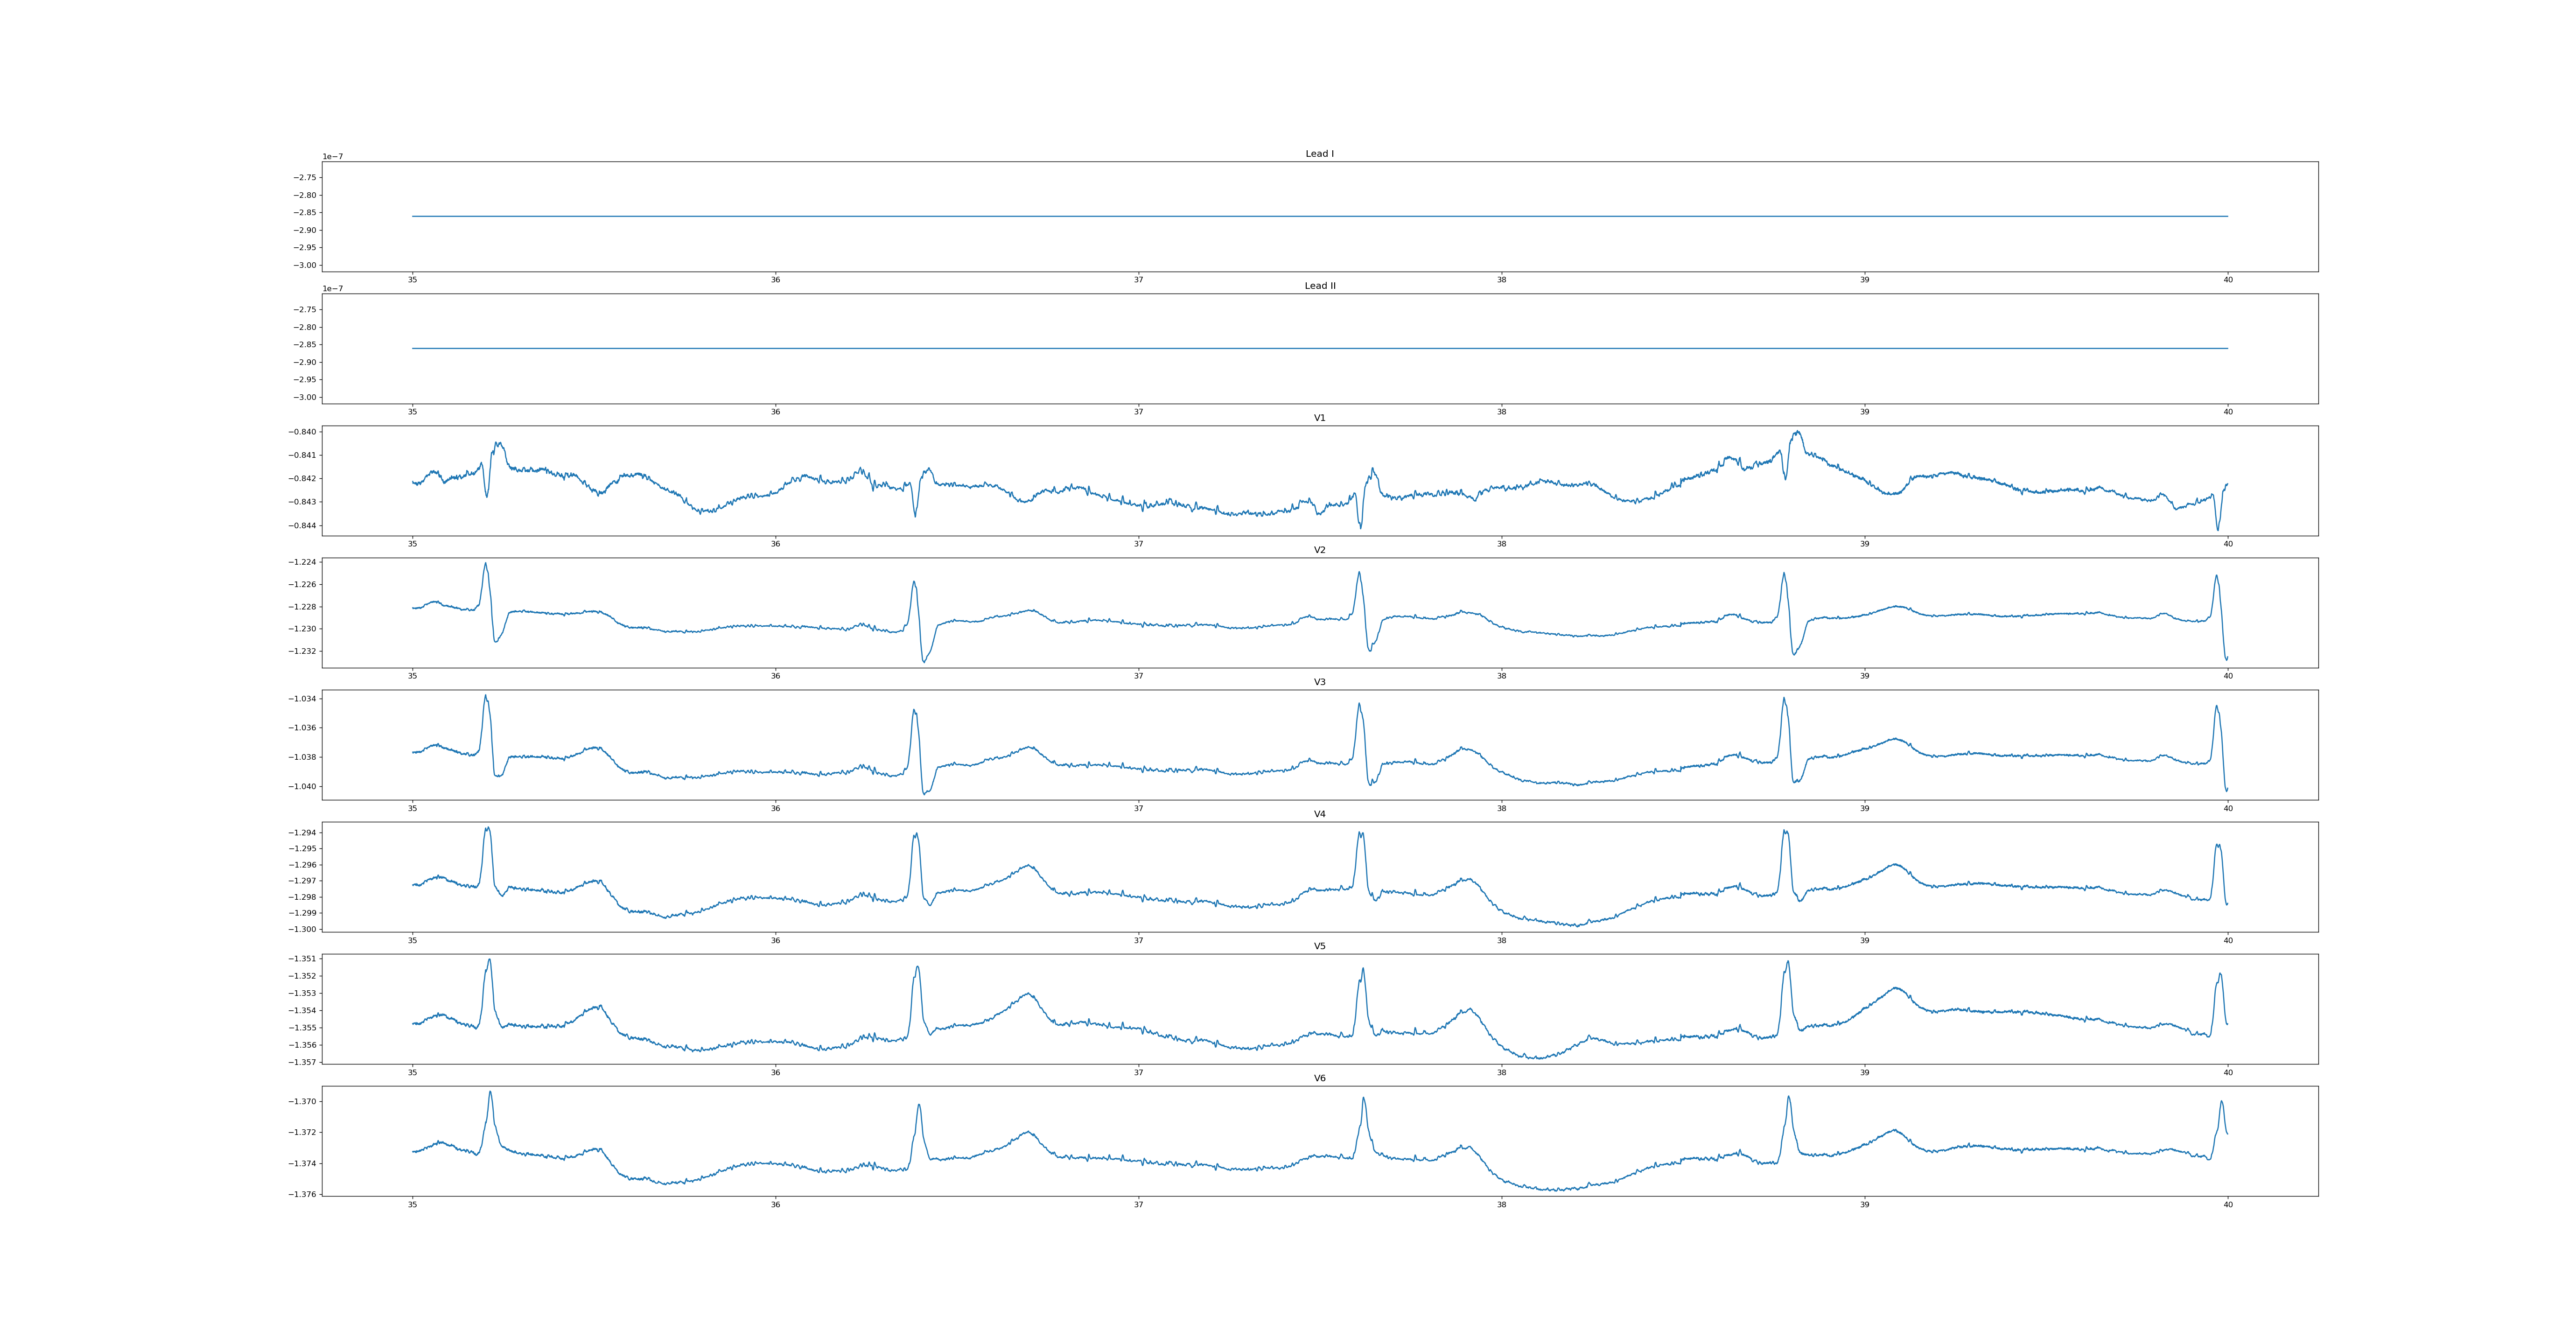Click the first QRS peak in the V2 trace
Screen dimensions: 2576x1344
coord(486,563)
